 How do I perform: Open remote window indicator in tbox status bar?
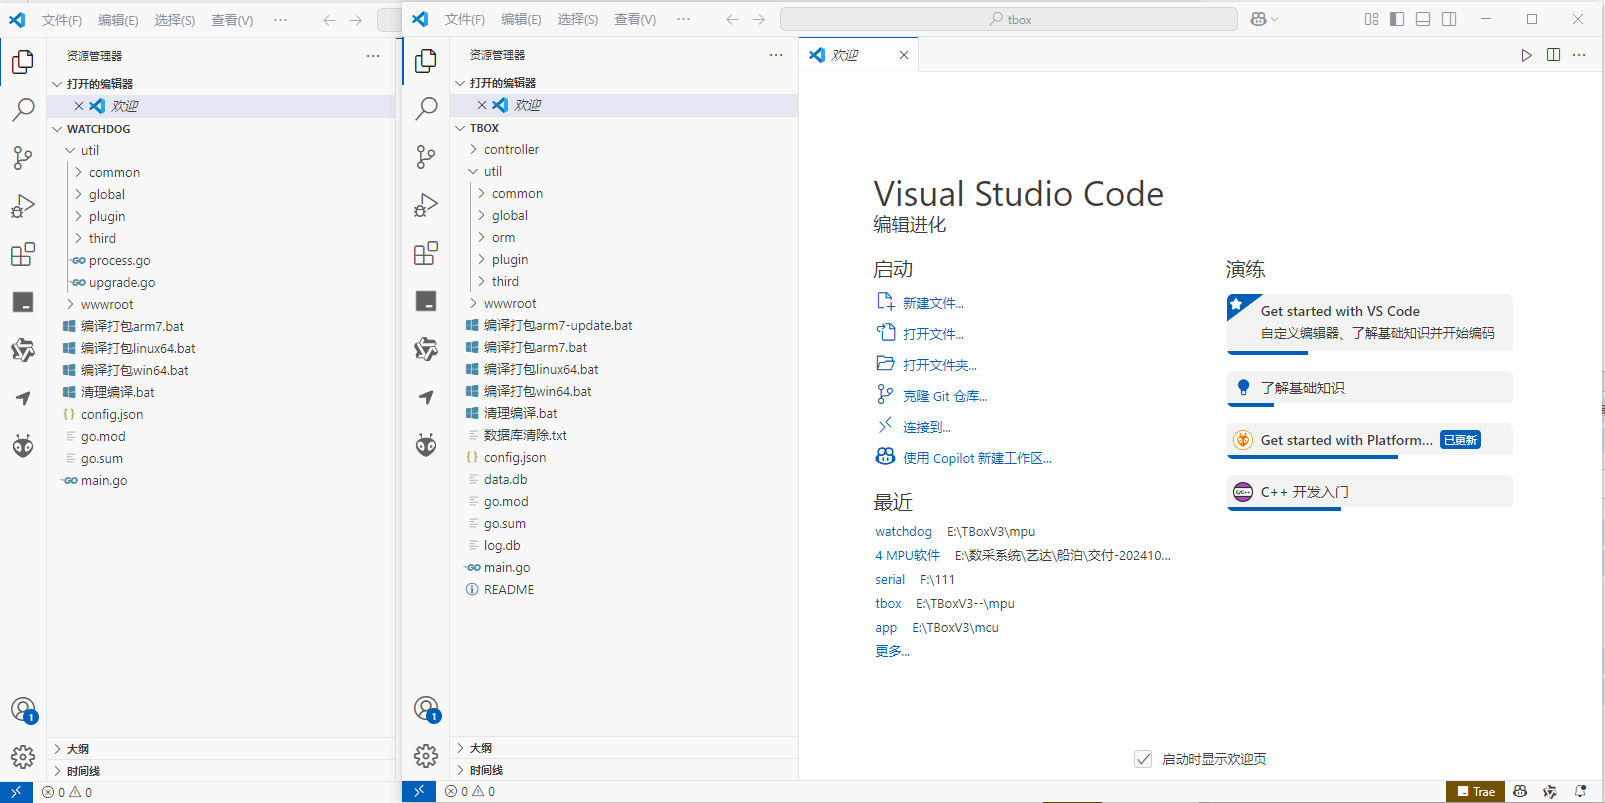coord(418,791)
